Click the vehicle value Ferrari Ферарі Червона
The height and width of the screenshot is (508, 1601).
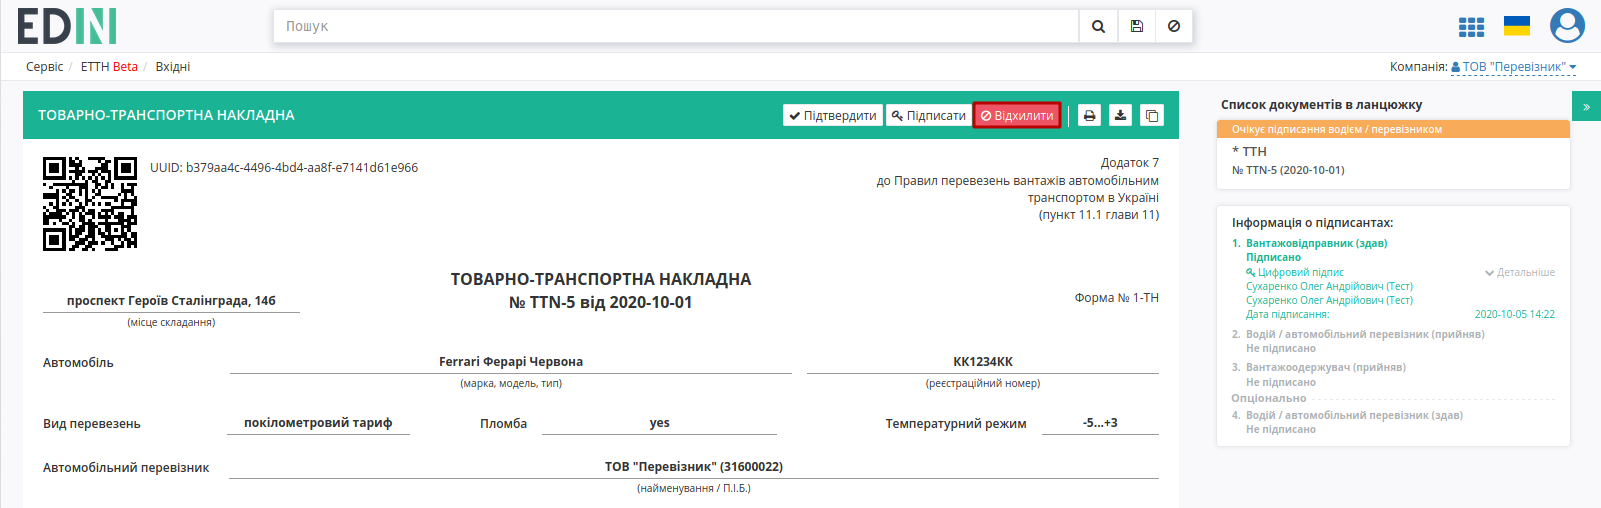tap(511, 362)
